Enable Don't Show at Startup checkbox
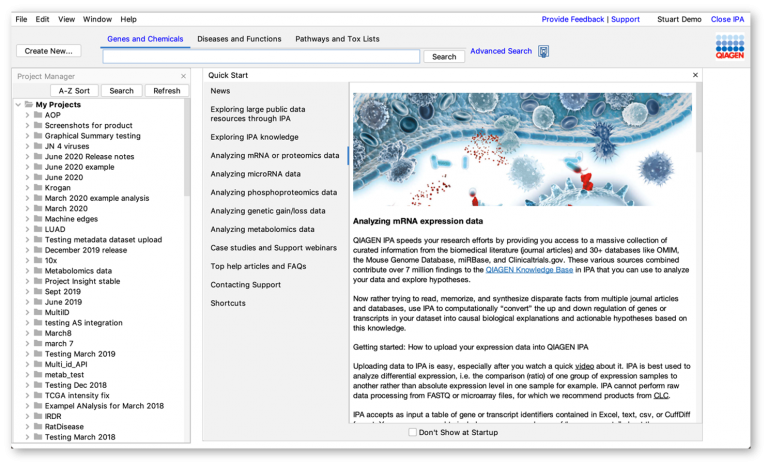 [x=412, y=432]
